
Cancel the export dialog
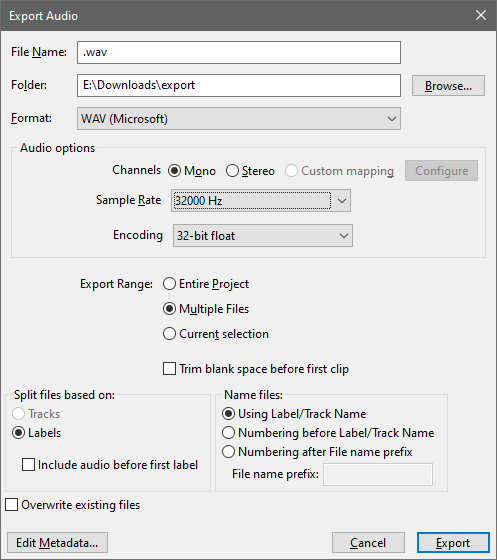[x=368, y=543]
